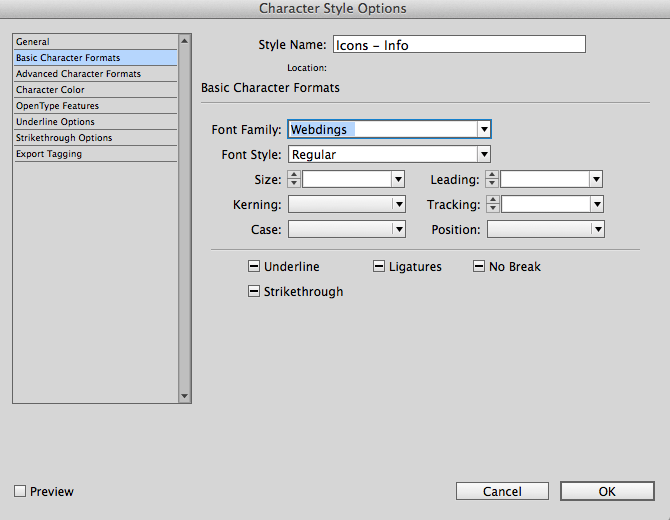Click the Tracking stepper arrows
This screenshot has width=670, height=520.
491,204
